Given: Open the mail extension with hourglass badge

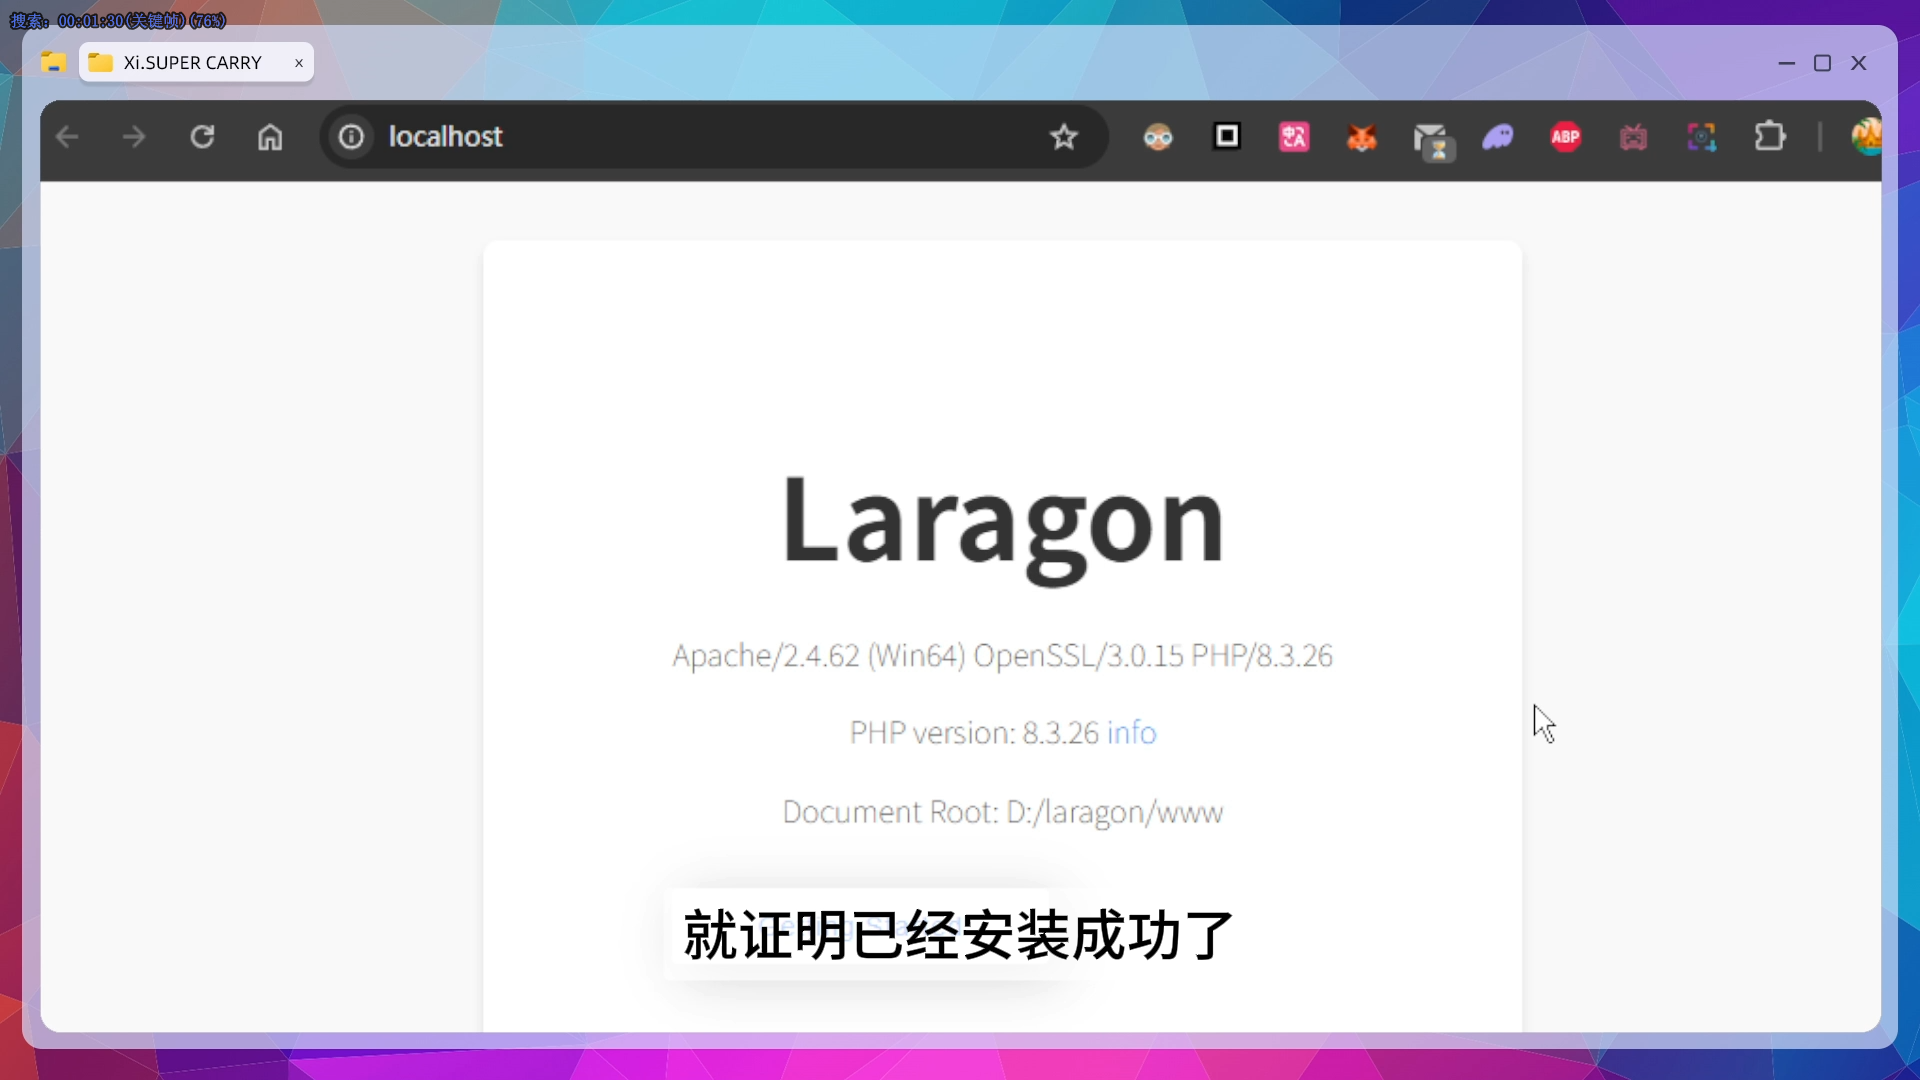Looking at the screenshot, I should pyautogui.click(x=1431, y=140).
